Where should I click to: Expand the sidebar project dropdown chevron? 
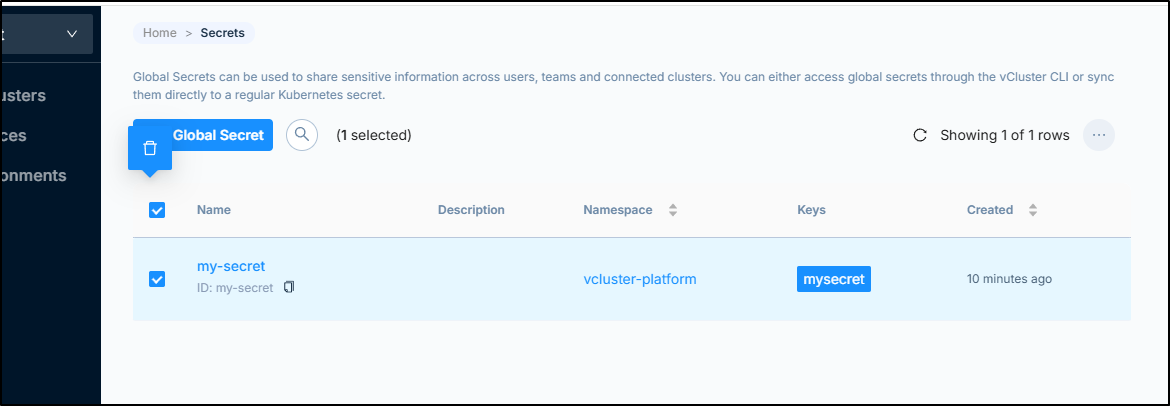click(72, 34)
